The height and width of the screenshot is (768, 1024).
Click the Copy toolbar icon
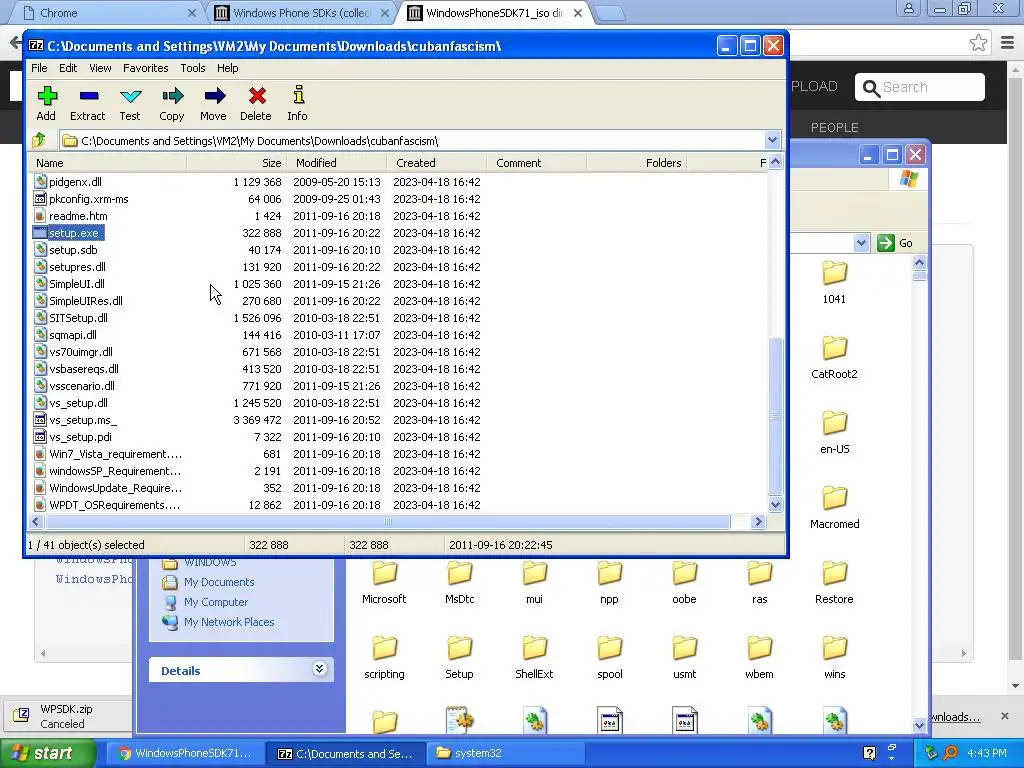pos(172,103)
